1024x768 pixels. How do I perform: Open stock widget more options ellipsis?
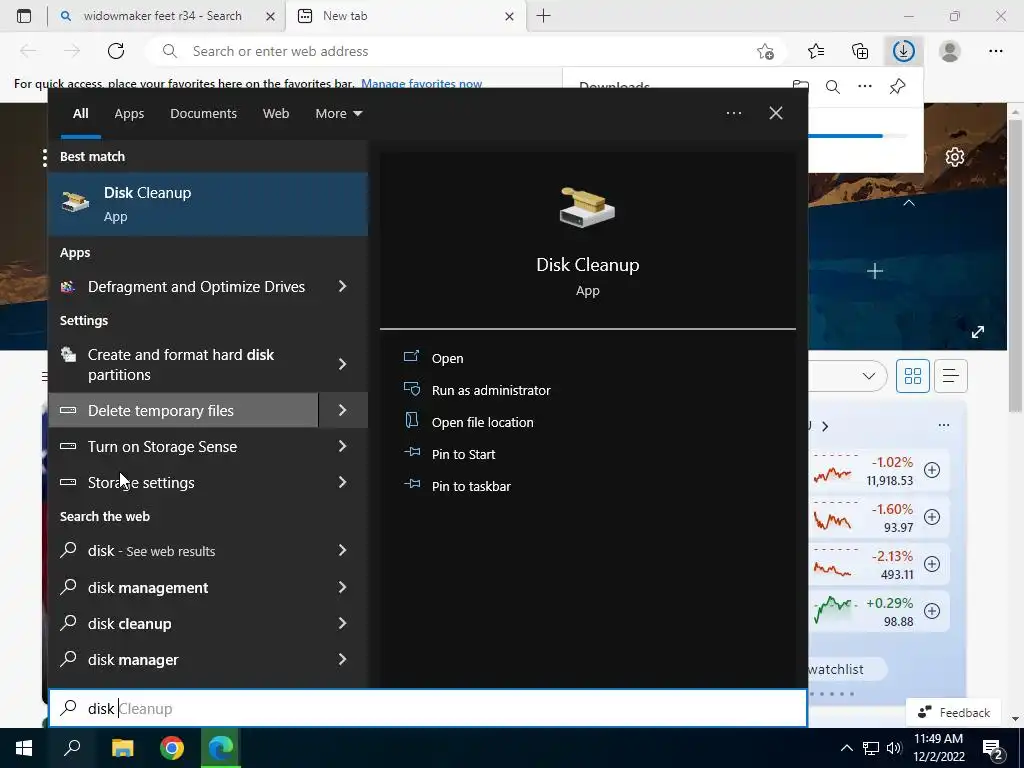944,425
